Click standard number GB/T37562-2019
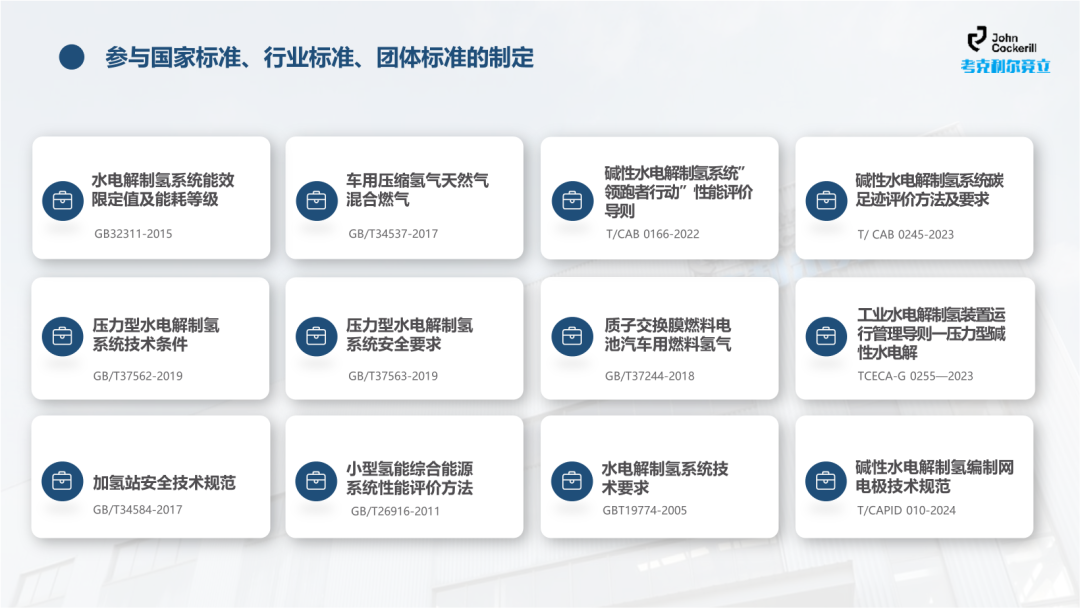The width and height of the screenshot is (1080, 608). point(138,376)
